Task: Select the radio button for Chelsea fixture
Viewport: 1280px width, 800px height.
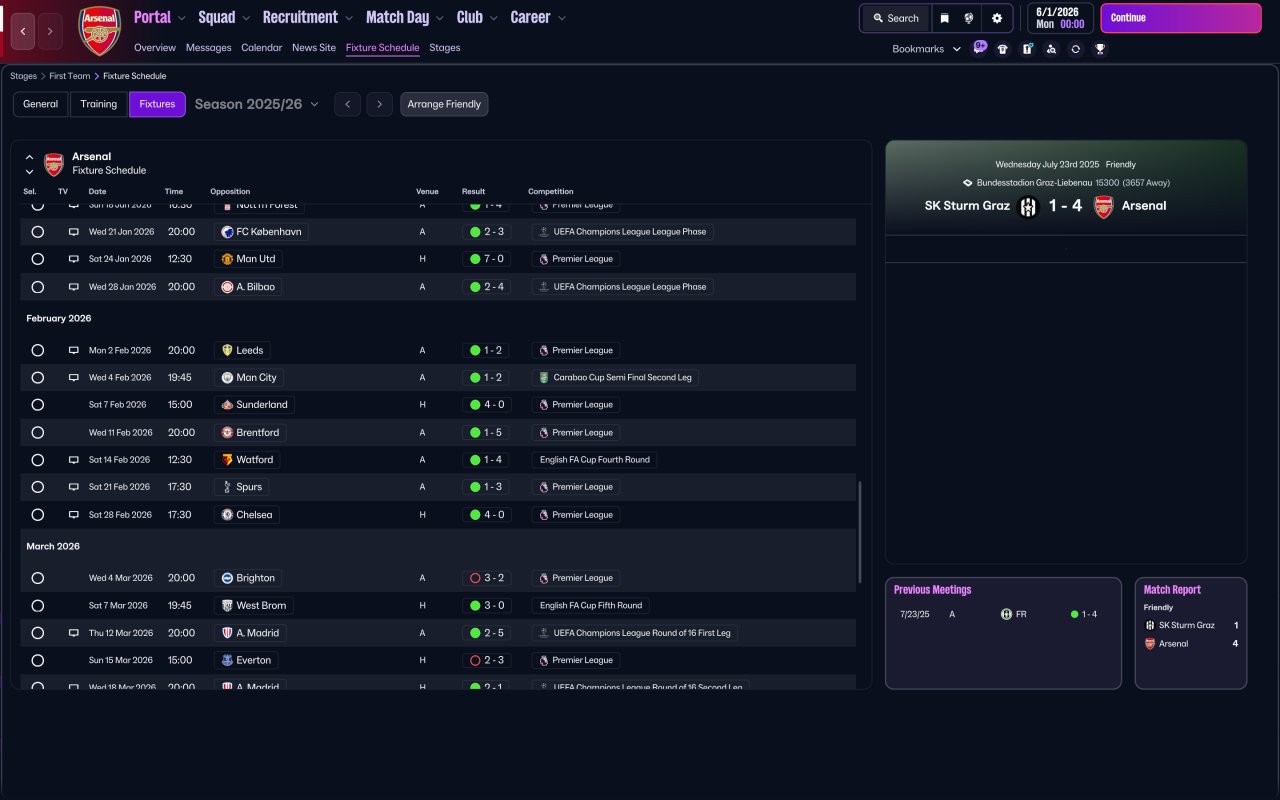Action: tap(38, 515)
